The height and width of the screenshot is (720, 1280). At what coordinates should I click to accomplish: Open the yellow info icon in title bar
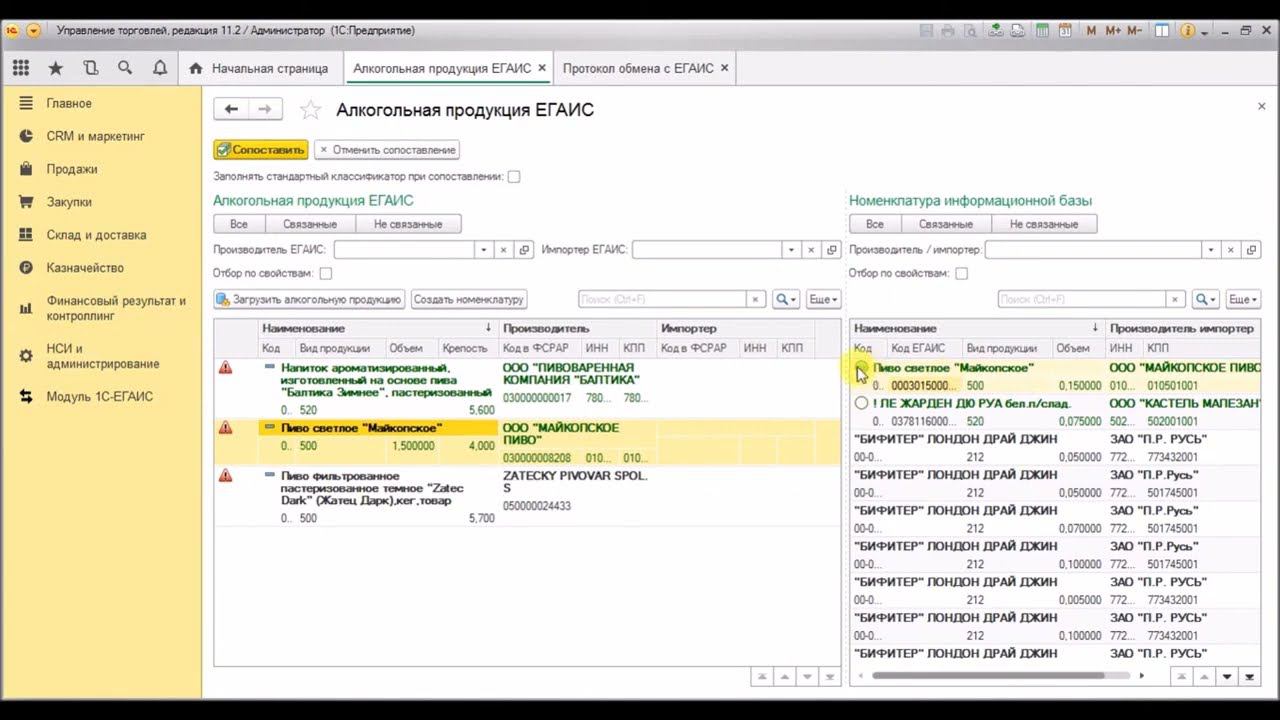[x=1187, y=30]
